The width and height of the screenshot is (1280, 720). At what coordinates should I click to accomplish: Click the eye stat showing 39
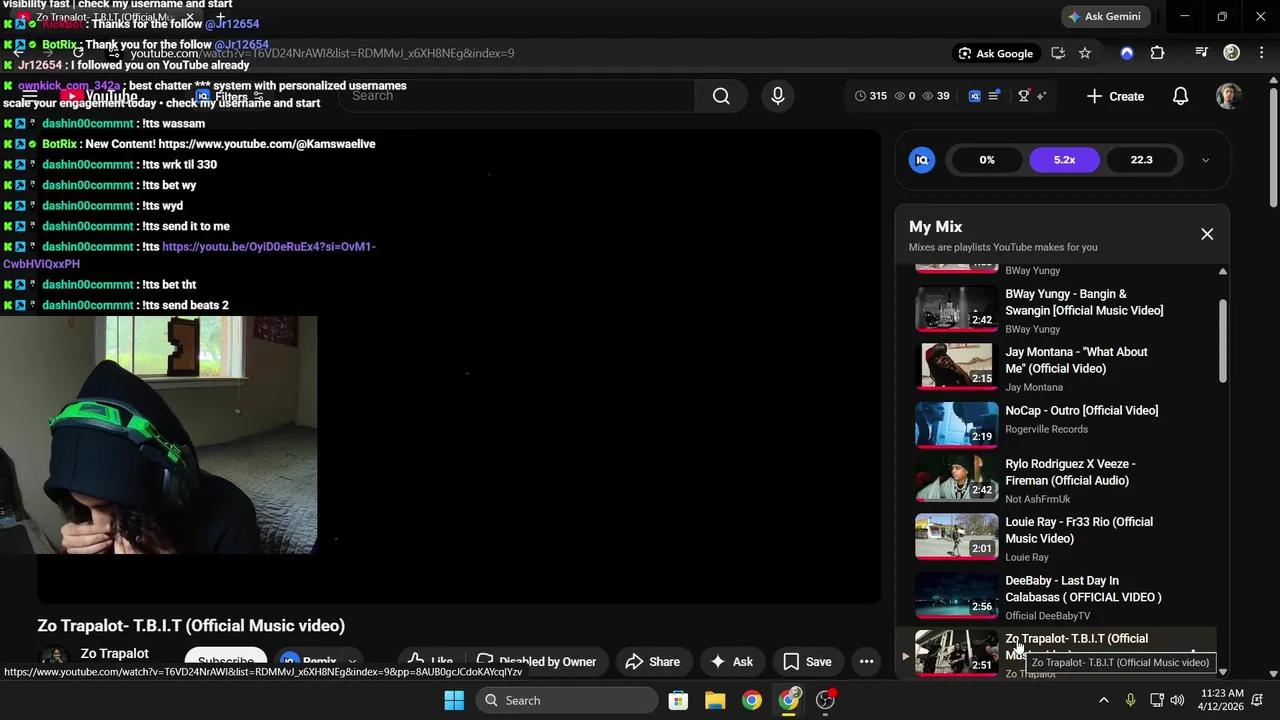click(x=936, y=96)
